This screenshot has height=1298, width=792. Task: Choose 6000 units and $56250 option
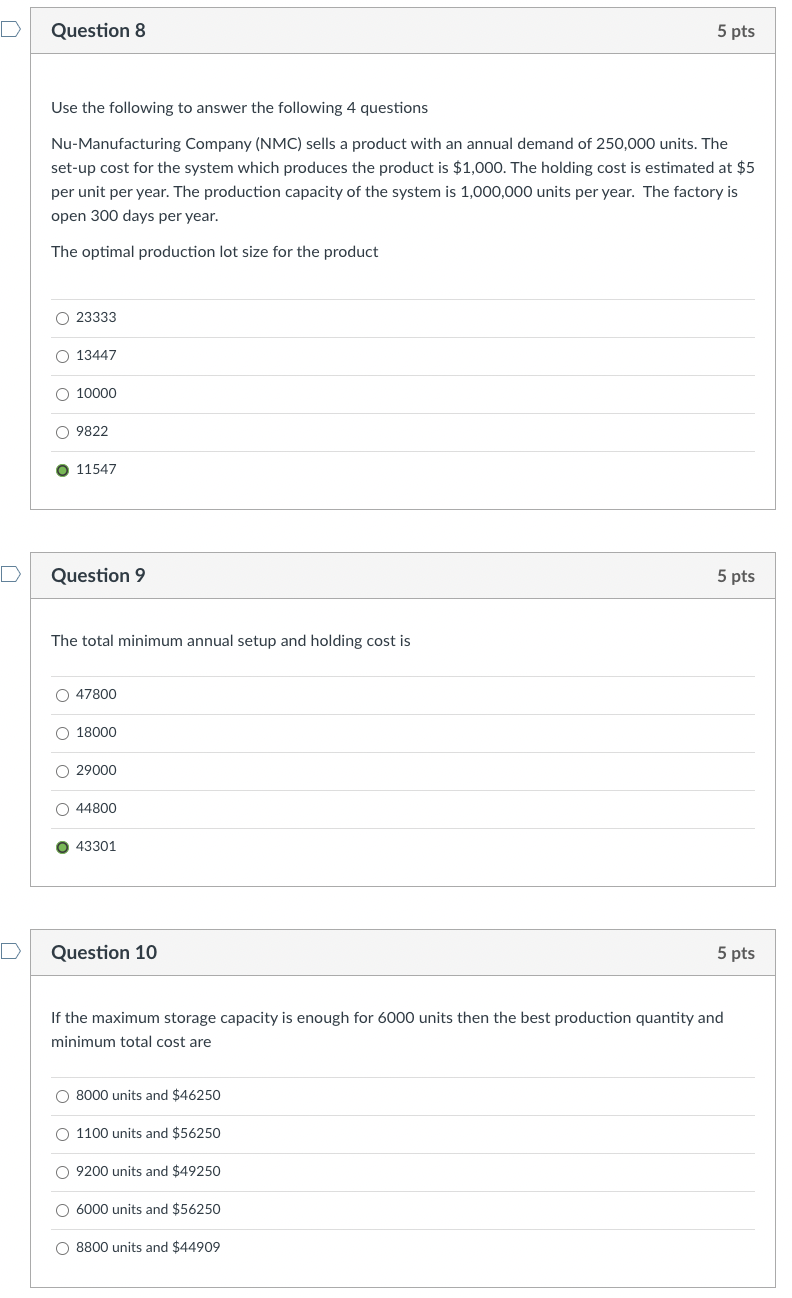coord(62,1209)
